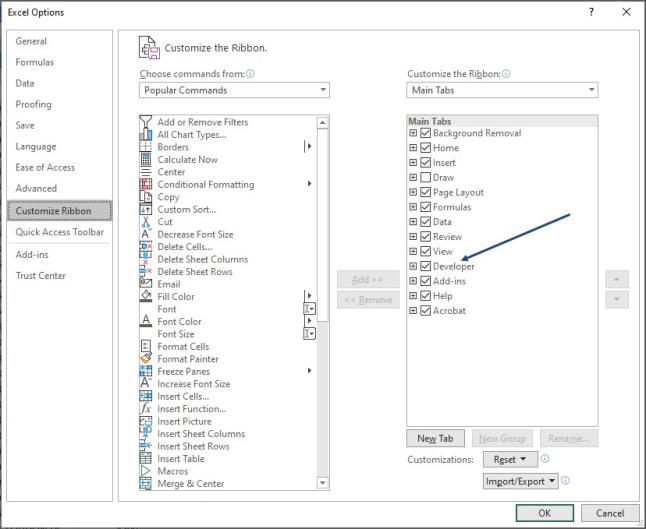This screenshot has width=646, height=529.
Task: Expand the Help tab tree node
Action: (413, 296)
